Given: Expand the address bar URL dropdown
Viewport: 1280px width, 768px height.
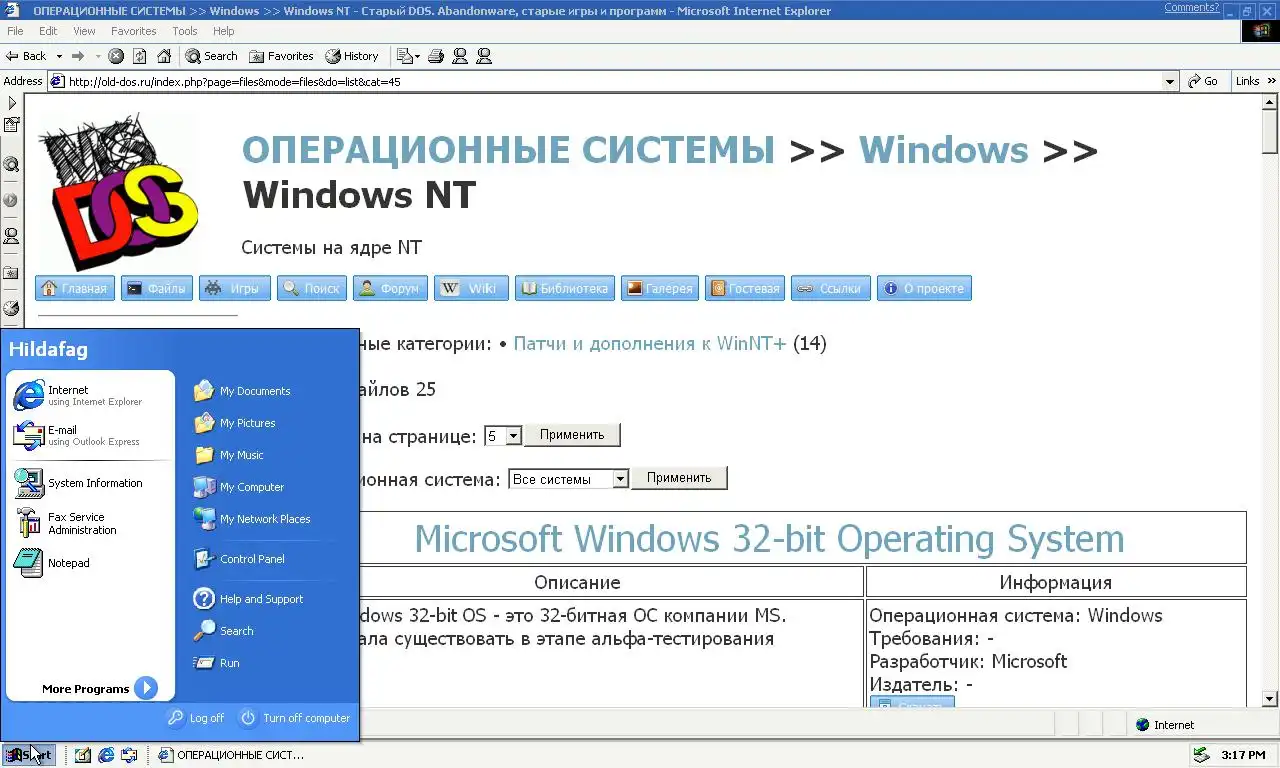Looking at the screenshot, I should coord(1170,81).
